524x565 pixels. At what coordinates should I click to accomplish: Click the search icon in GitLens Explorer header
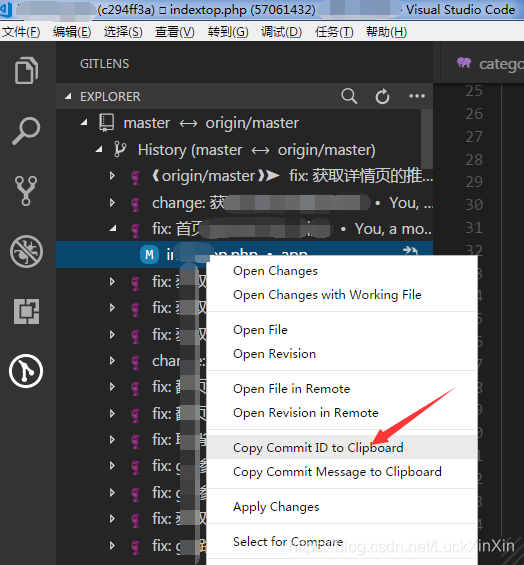coord(349,96)
